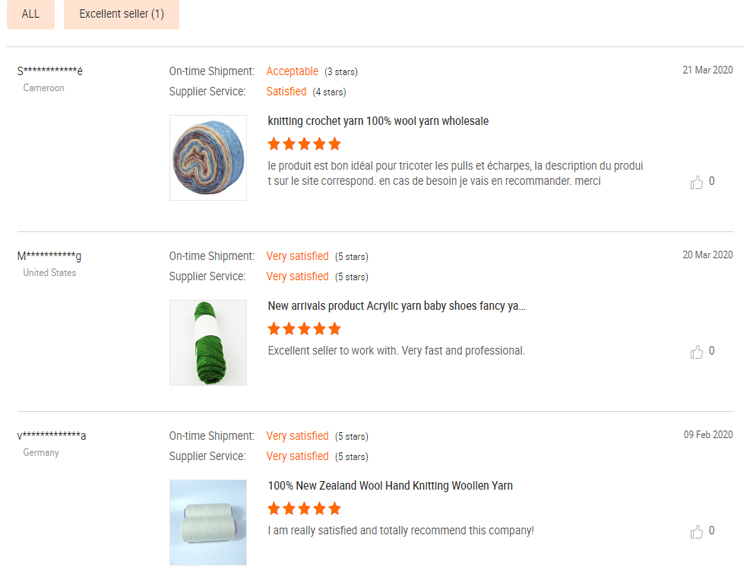This screenshot has height=585, width=750.
Task: Click the five-star rating on wool yarn review
Action: coord(304,143)
